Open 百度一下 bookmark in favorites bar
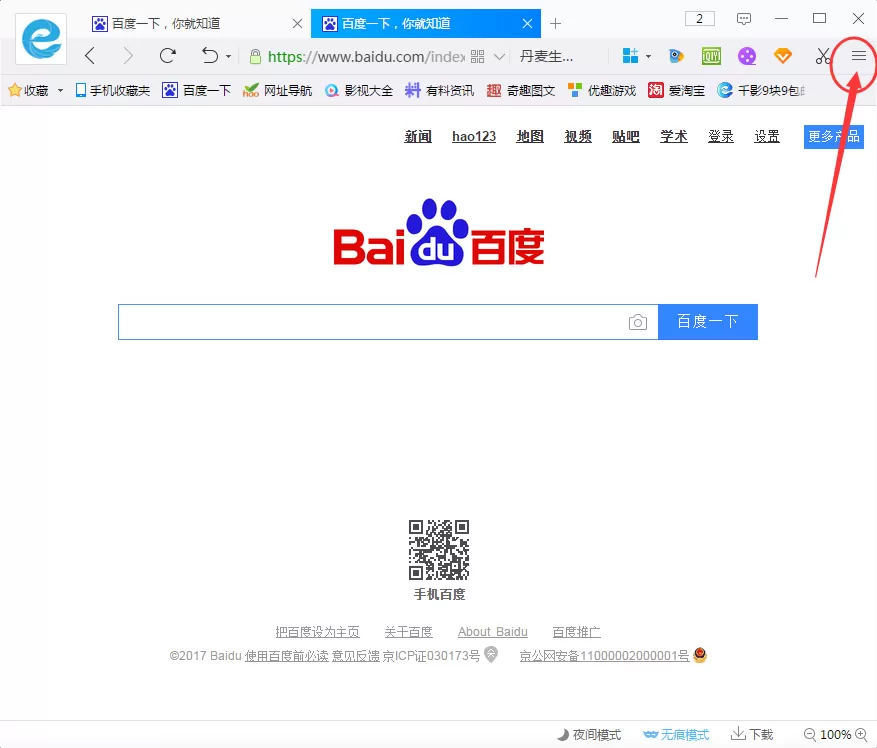 point(196,90)
